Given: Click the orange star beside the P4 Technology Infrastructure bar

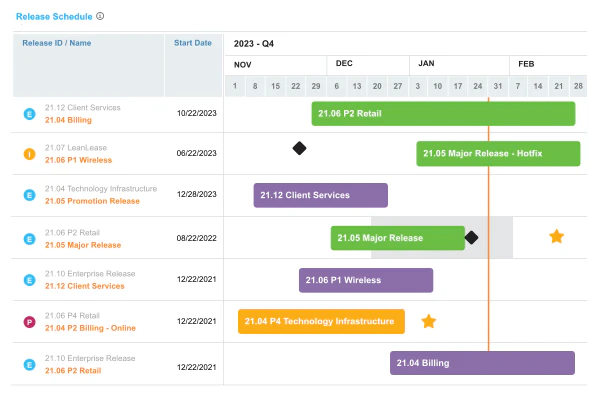Looking at the screenshot, I should tap(429, 321).
